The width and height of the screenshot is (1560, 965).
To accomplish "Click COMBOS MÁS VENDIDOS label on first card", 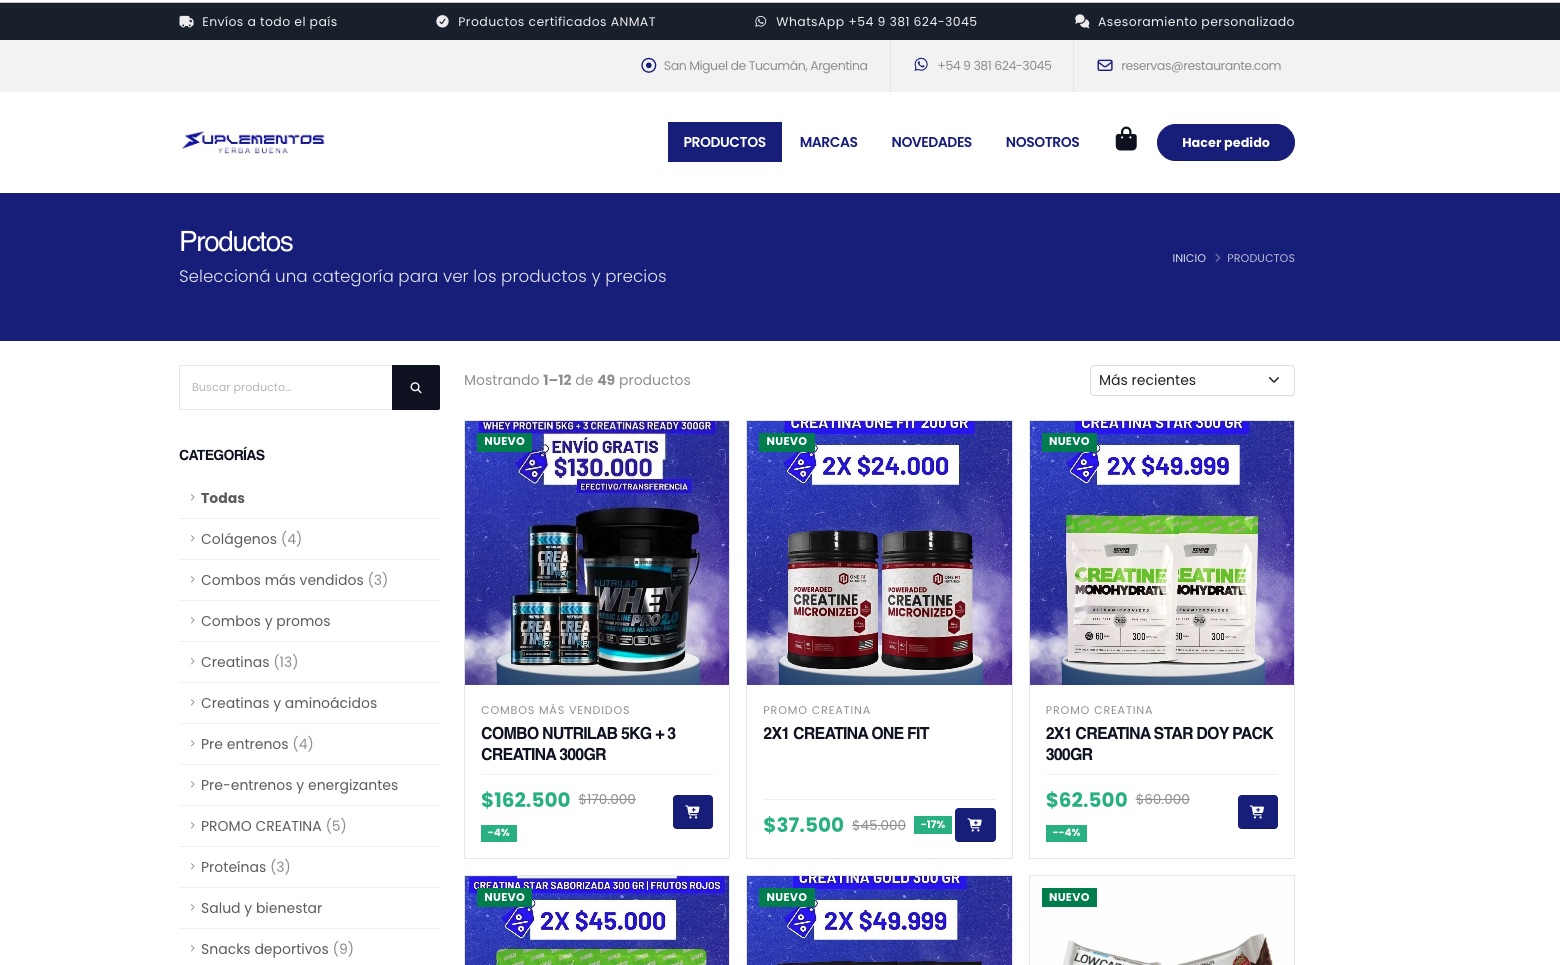I will pyautogui.click(x=555, y=710).
